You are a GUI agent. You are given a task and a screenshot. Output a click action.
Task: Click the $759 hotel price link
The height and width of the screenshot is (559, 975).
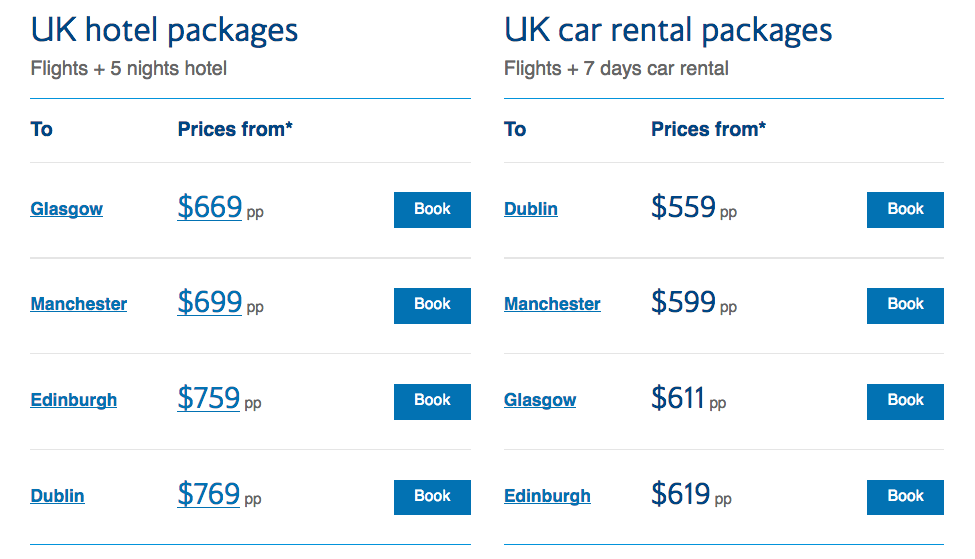coord(208,398)
